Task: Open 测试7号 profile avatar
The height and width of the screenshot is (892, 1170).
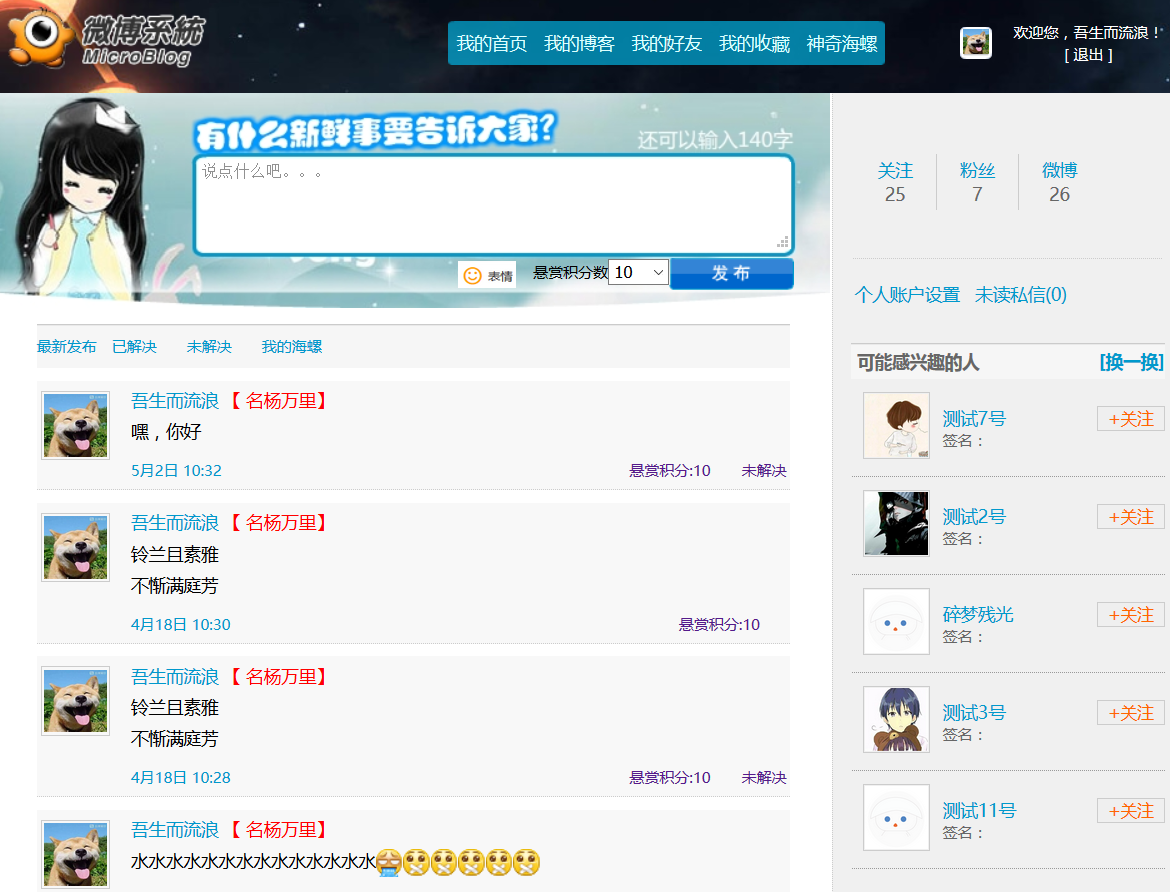Action: click(896, 425)
